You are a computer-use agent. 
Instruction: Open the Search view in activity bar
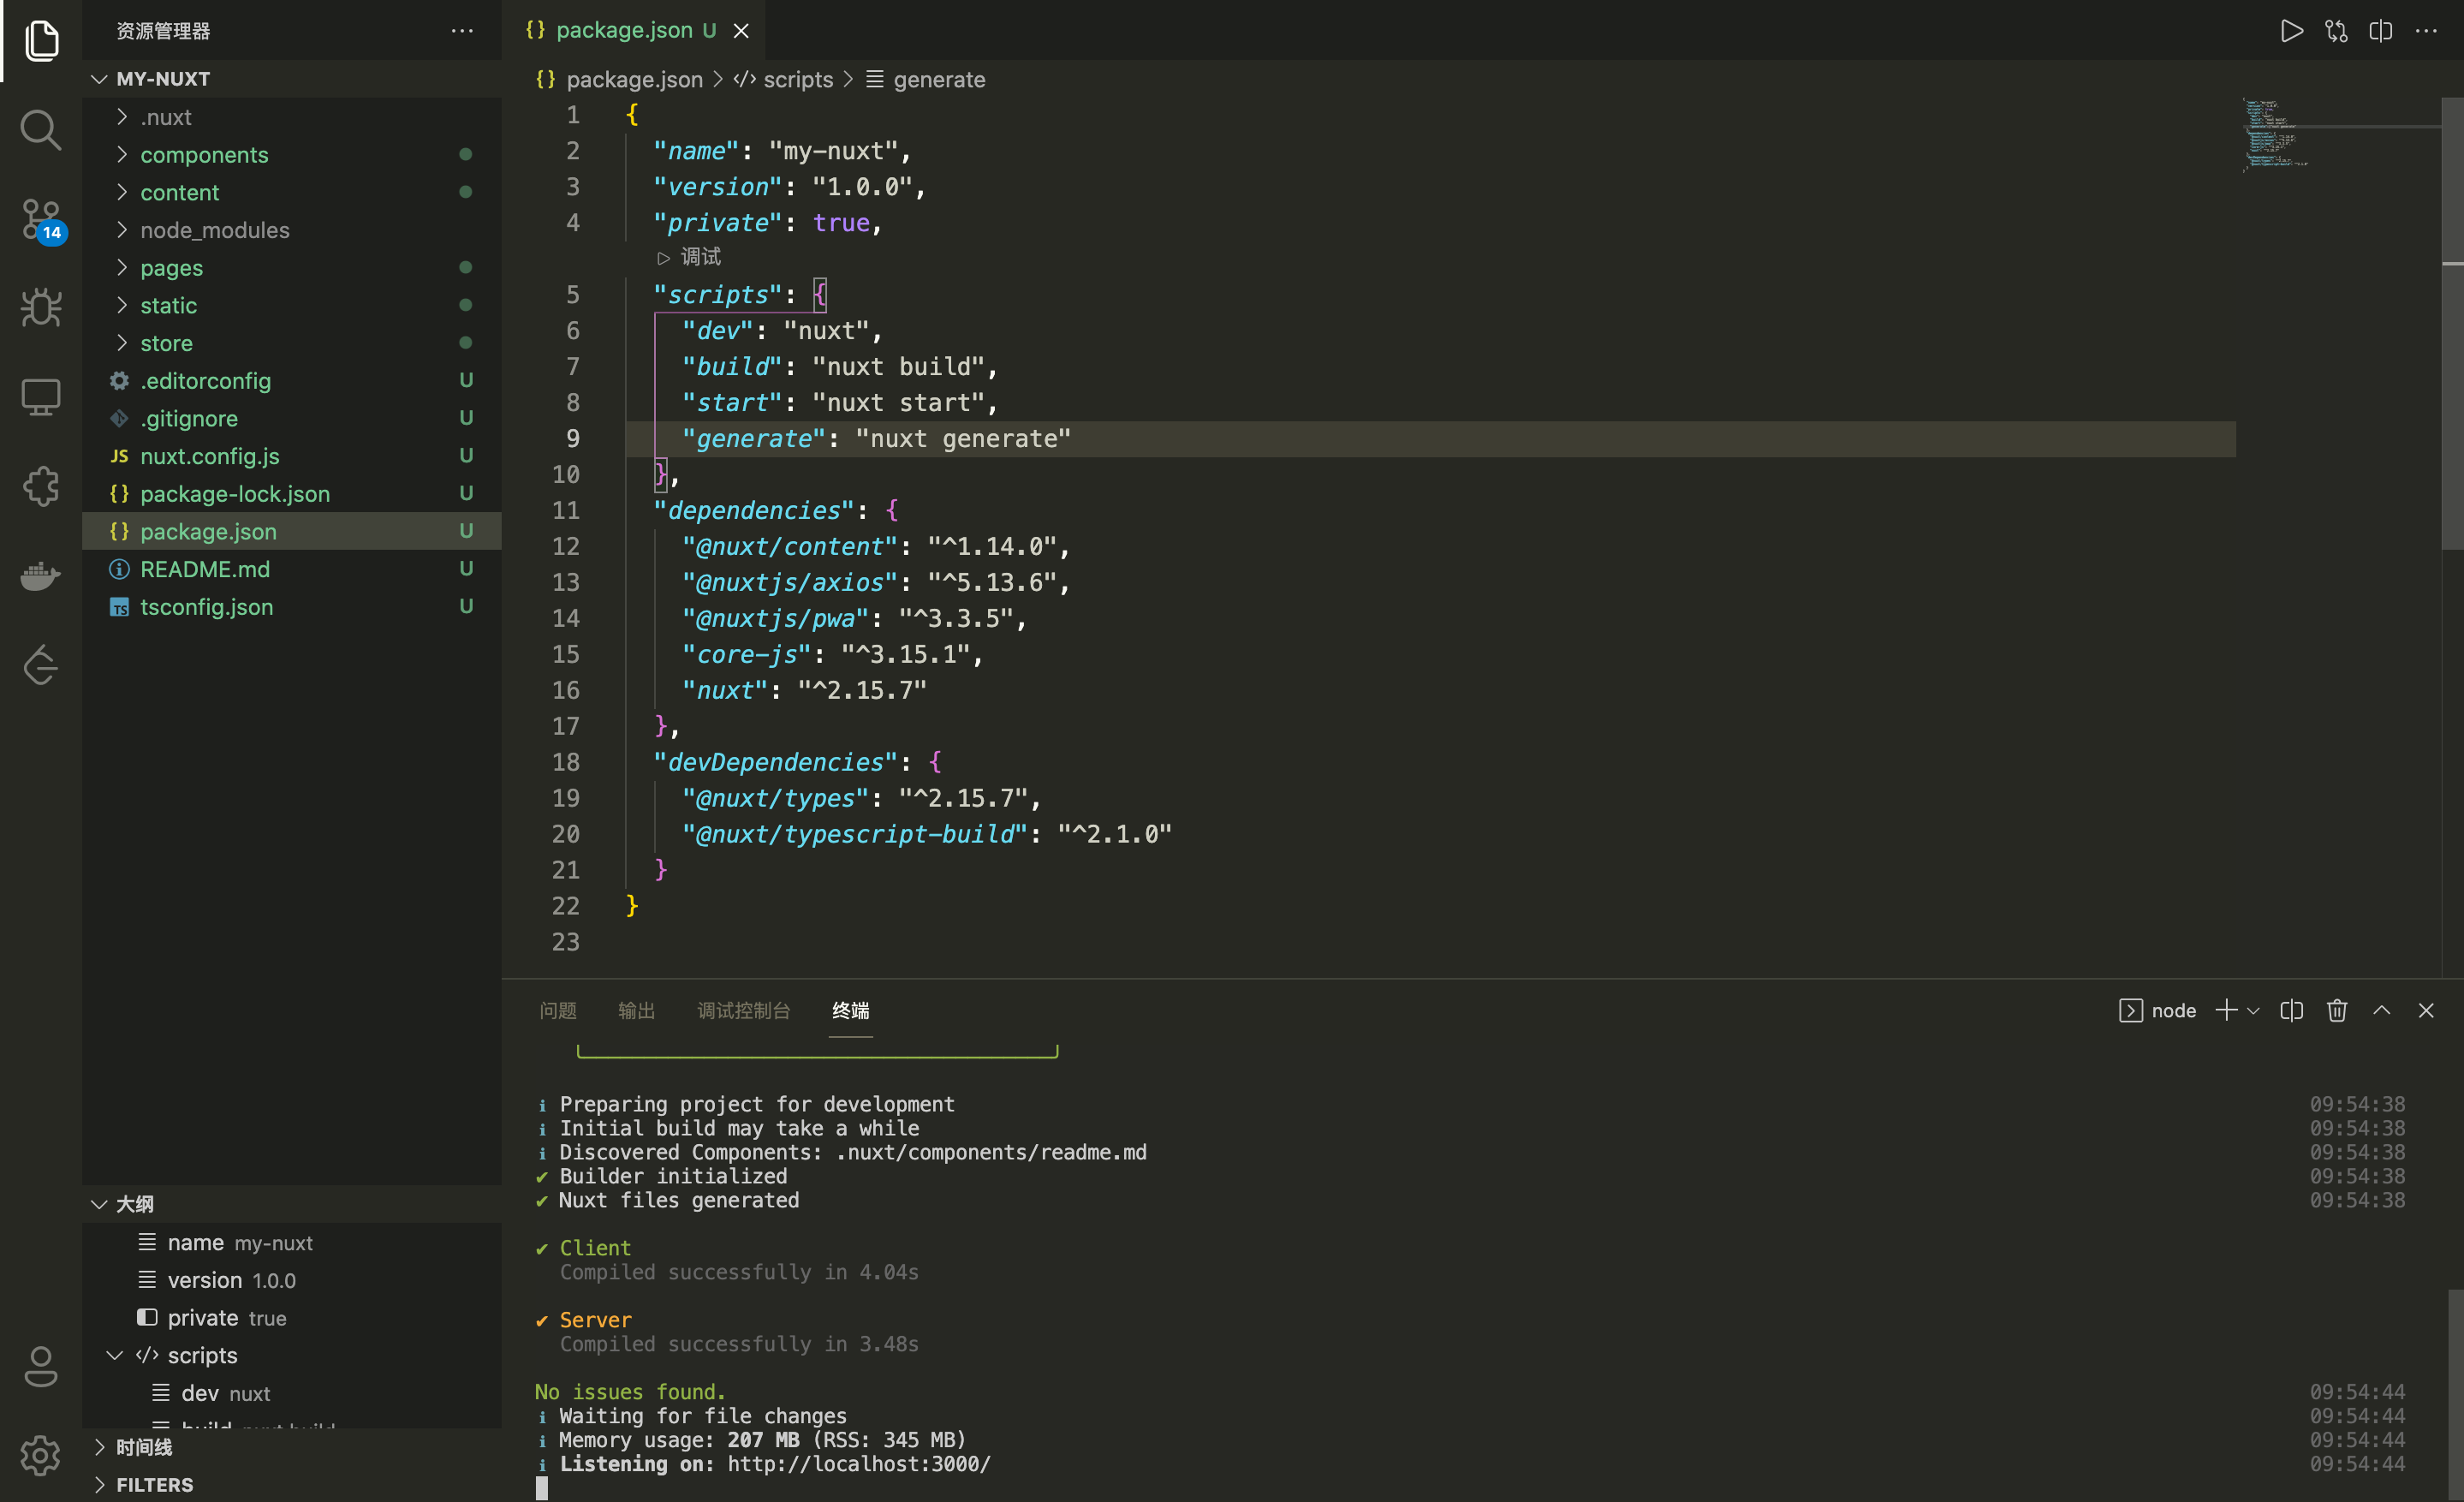tap(41, 130)
